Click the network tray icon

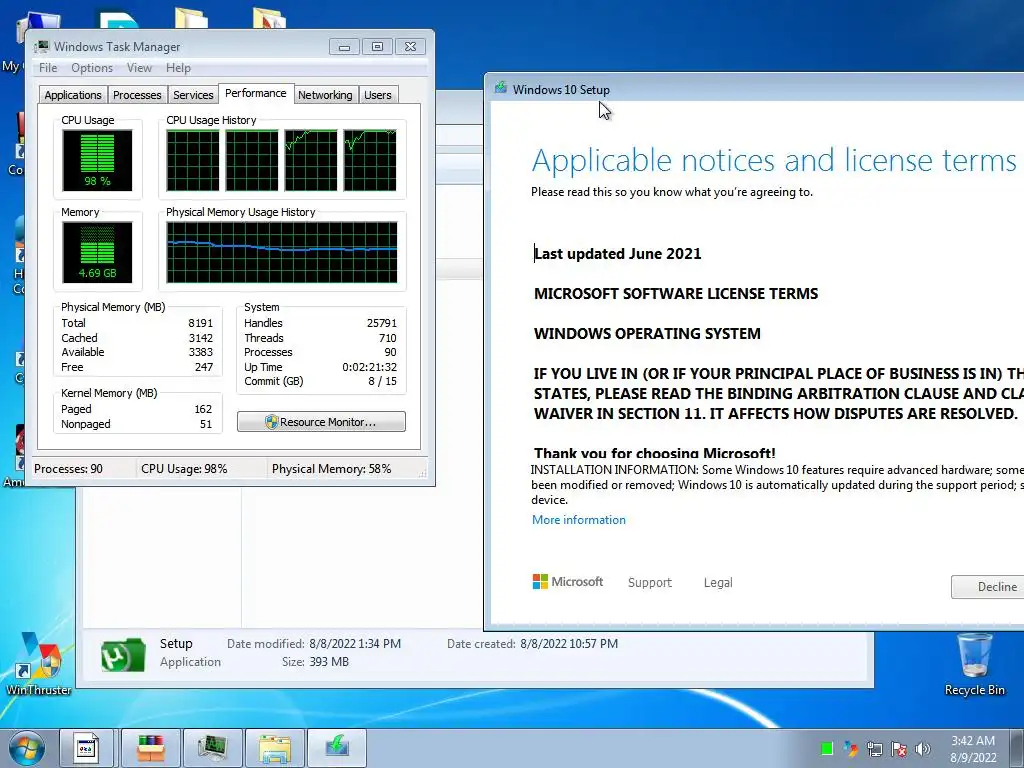point(874,748)
